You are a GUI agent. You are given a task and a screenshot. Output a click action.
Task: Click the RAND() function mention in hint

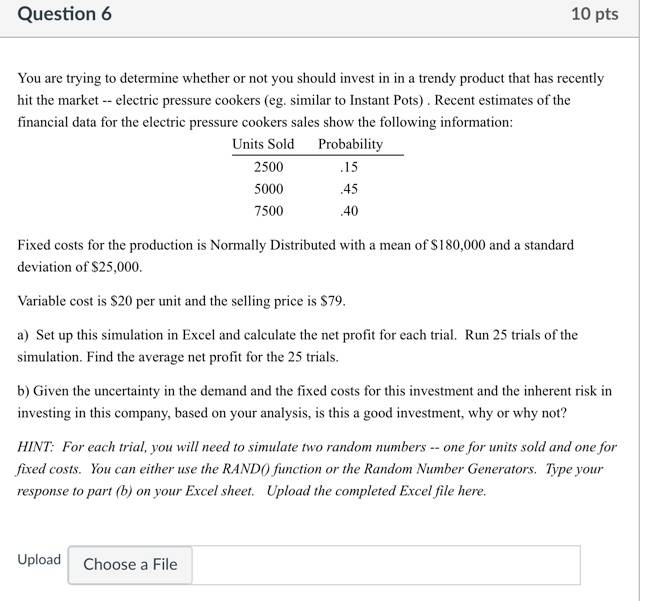coord(242,469)
